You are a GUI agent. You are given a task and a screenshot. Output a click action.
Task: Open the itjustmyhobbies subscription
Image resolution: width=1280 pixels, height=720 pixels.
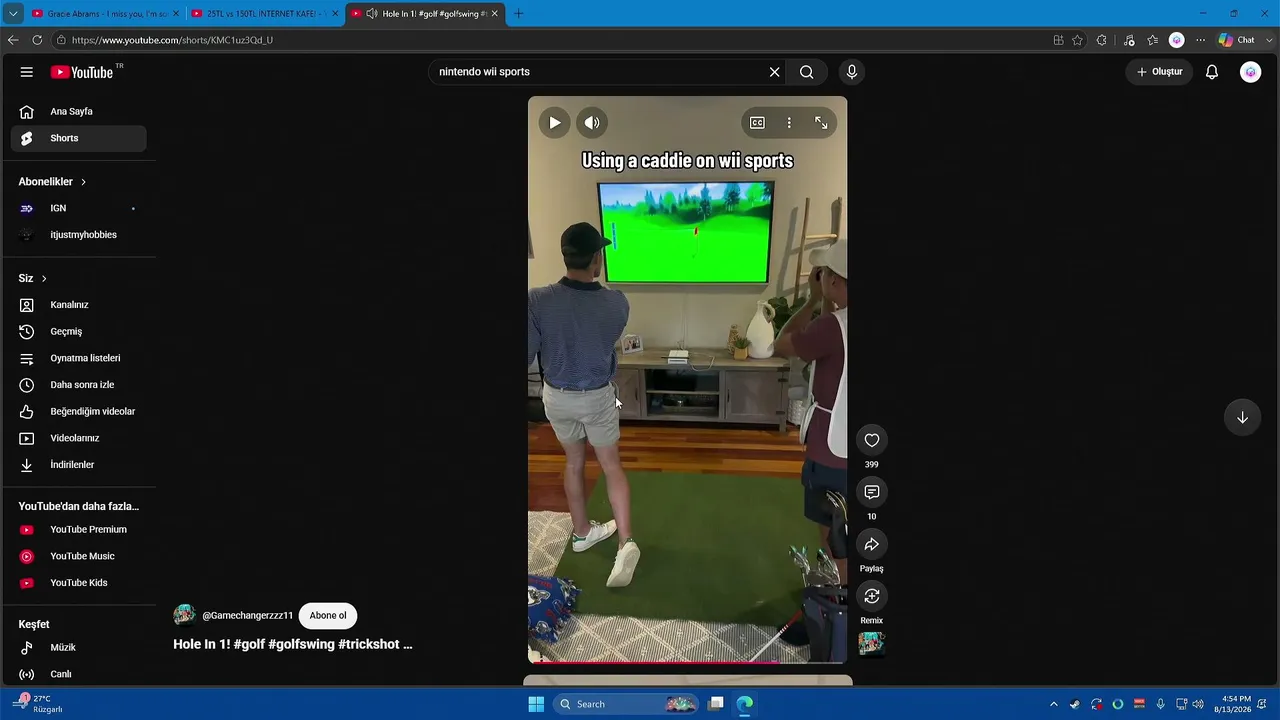click(78, 235)
